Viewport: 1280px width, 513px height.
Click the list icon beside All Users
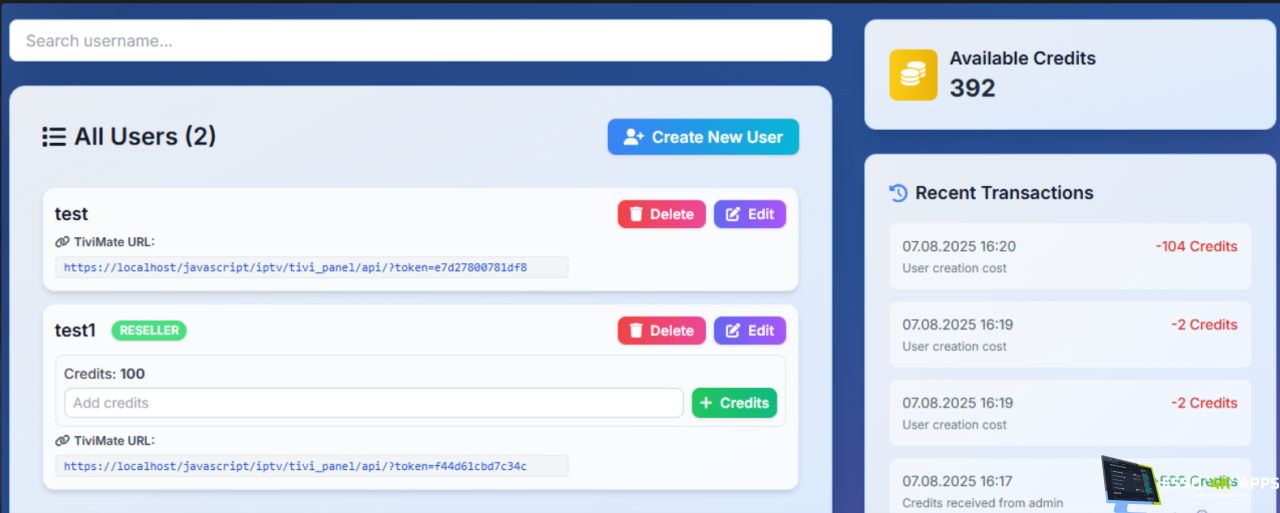(54, 137)
